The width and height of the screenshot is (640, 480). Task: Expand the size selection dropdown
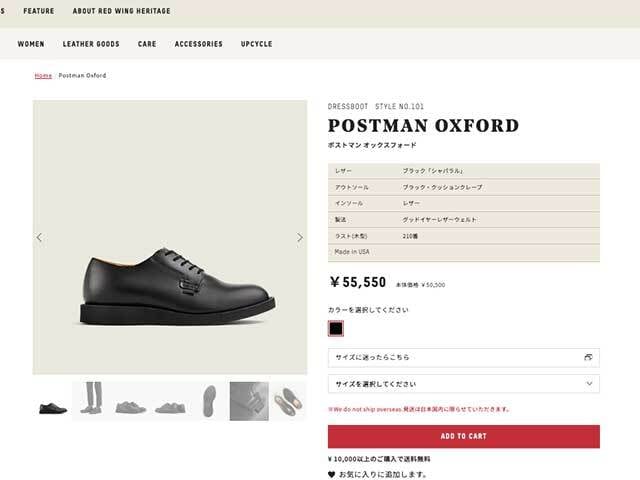[464, 383]
